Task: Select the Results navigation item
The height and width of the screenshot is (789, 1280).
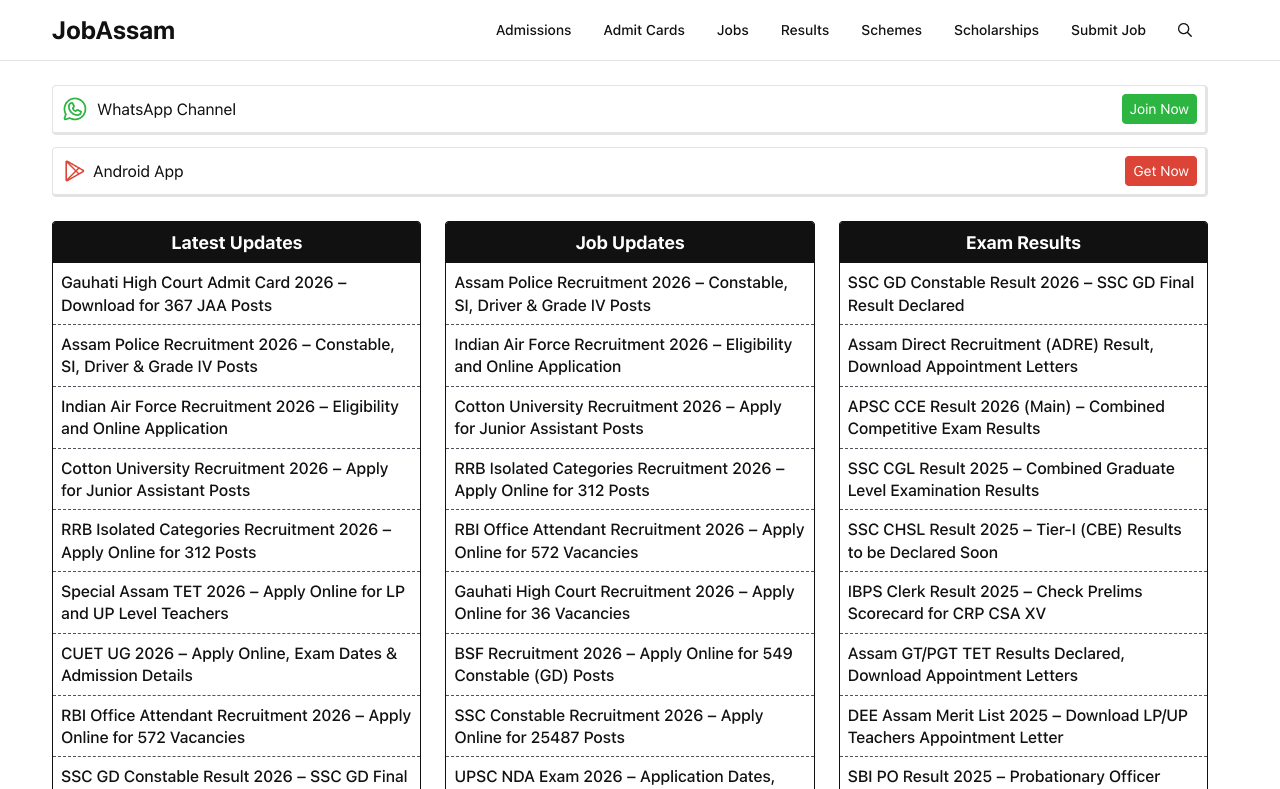Action: (x=804, y=30)
